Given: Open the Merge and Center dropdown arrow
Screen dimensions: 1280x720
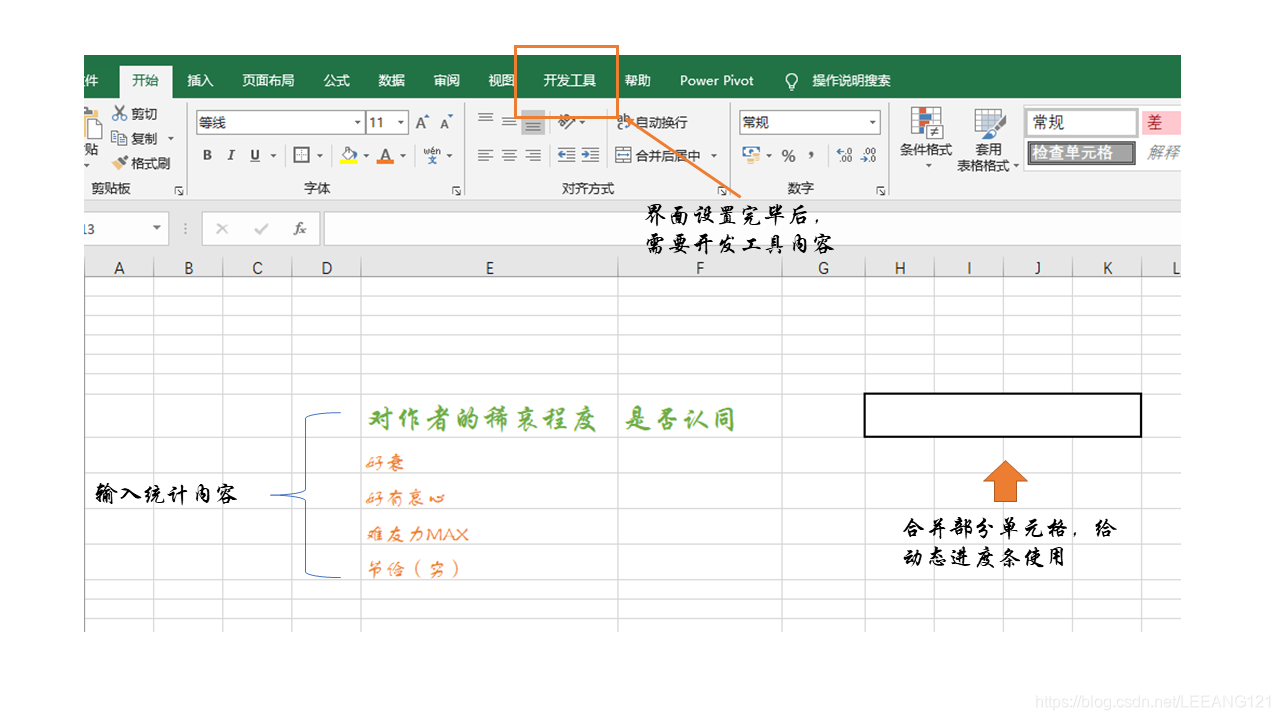Looking at the screenshot, I should [714, 156].
